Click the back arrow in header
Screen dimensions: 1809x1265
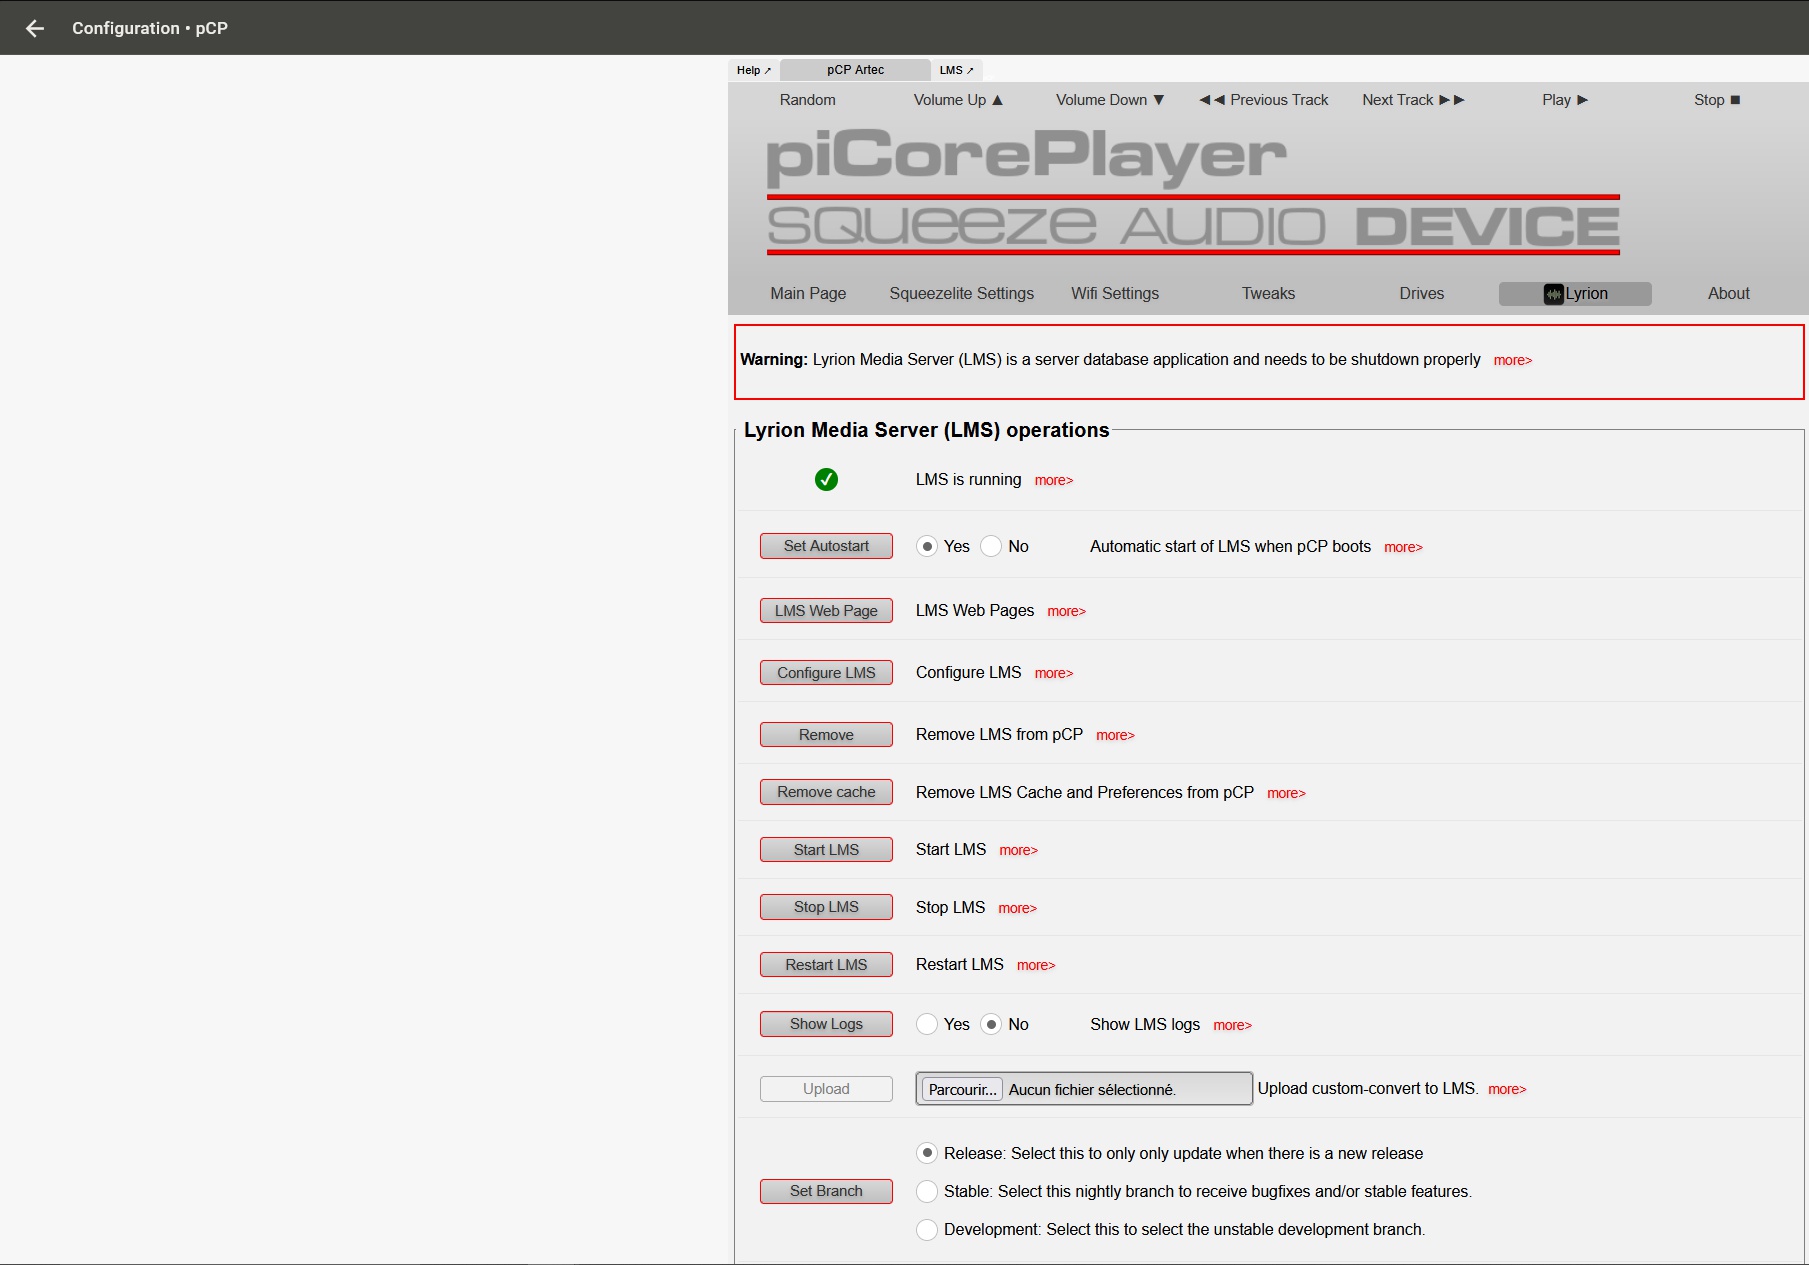[x=35, y=28]
